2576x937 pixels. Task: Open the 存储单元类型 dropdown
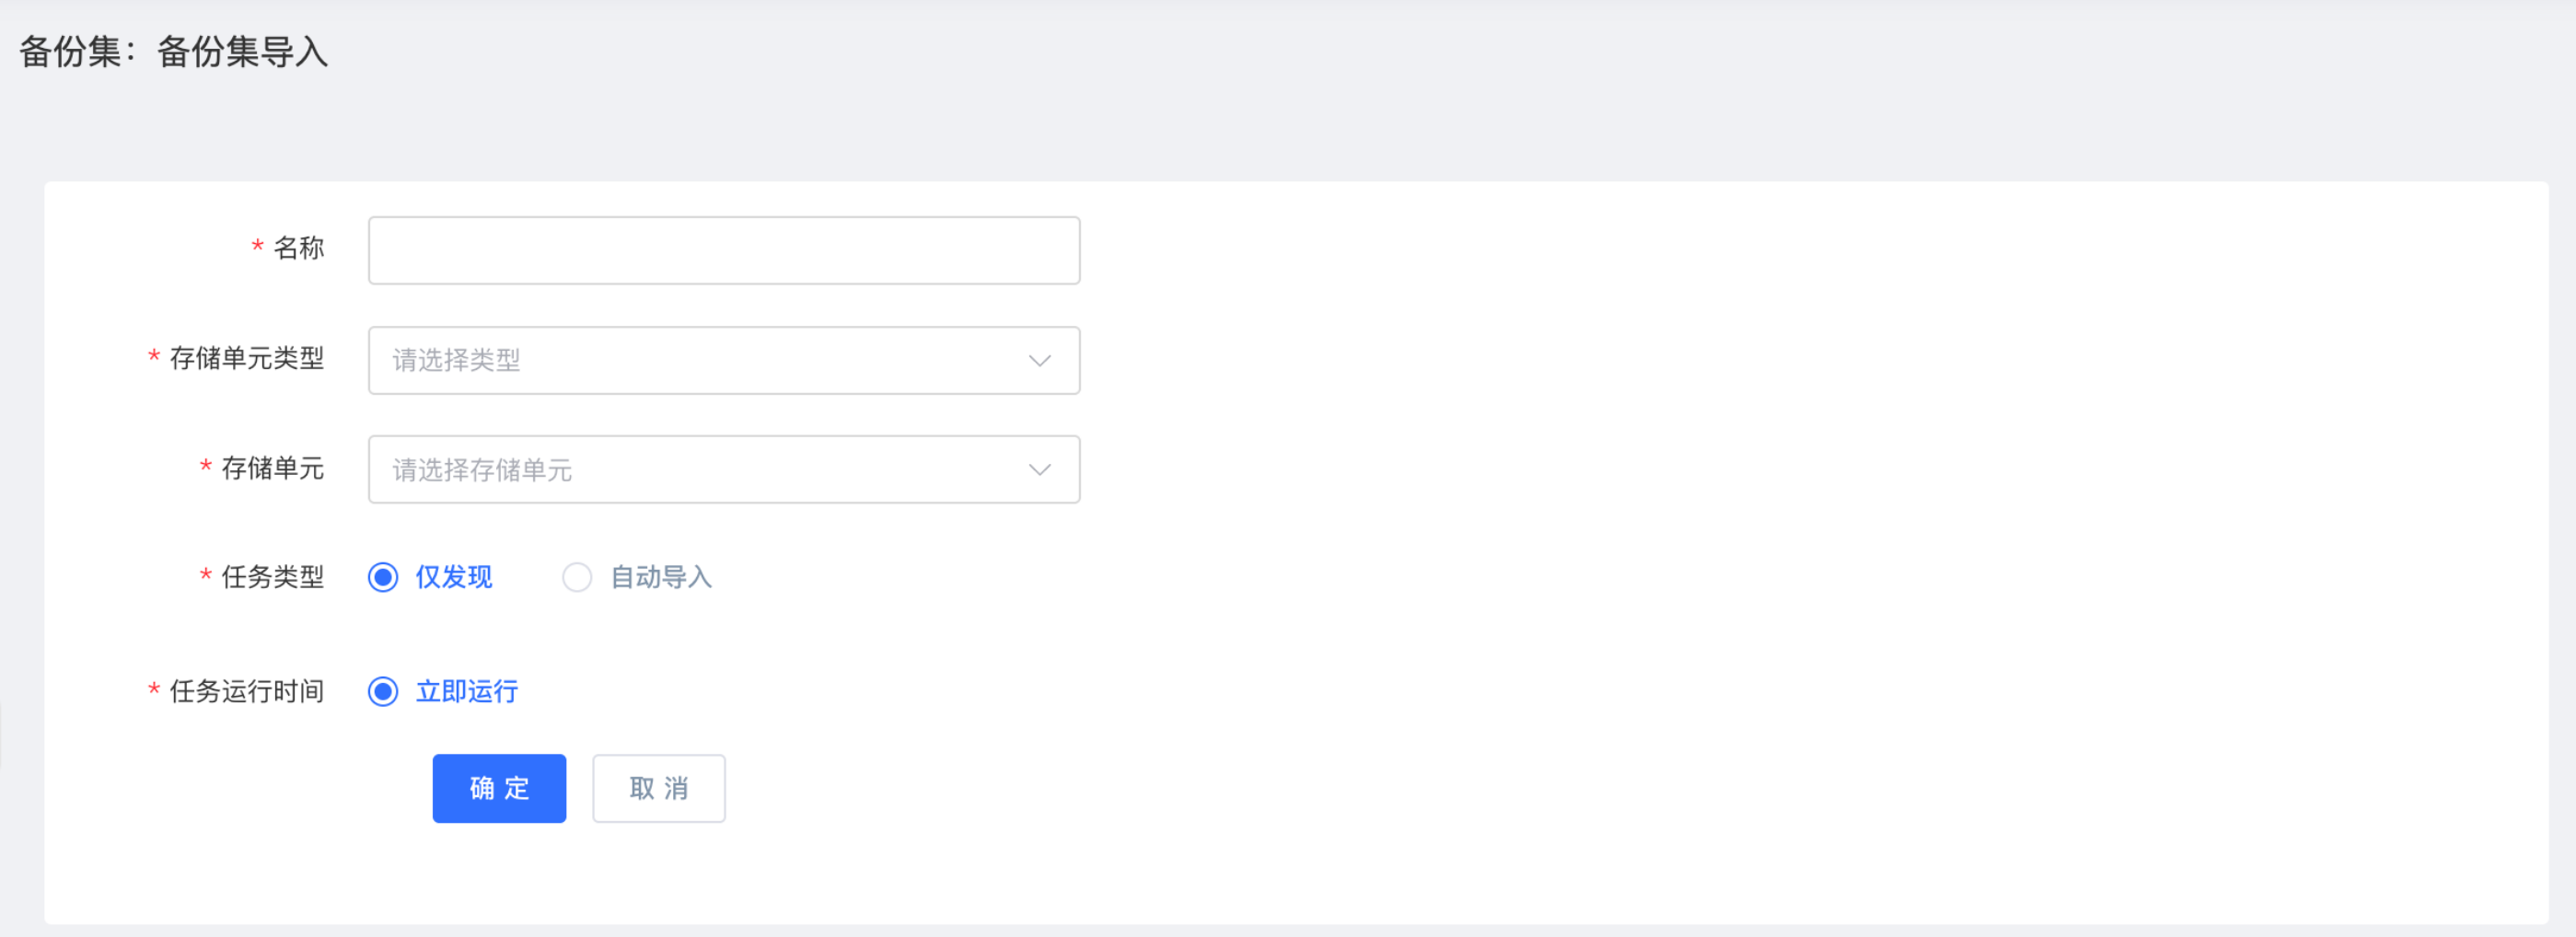tap(723, 360)
